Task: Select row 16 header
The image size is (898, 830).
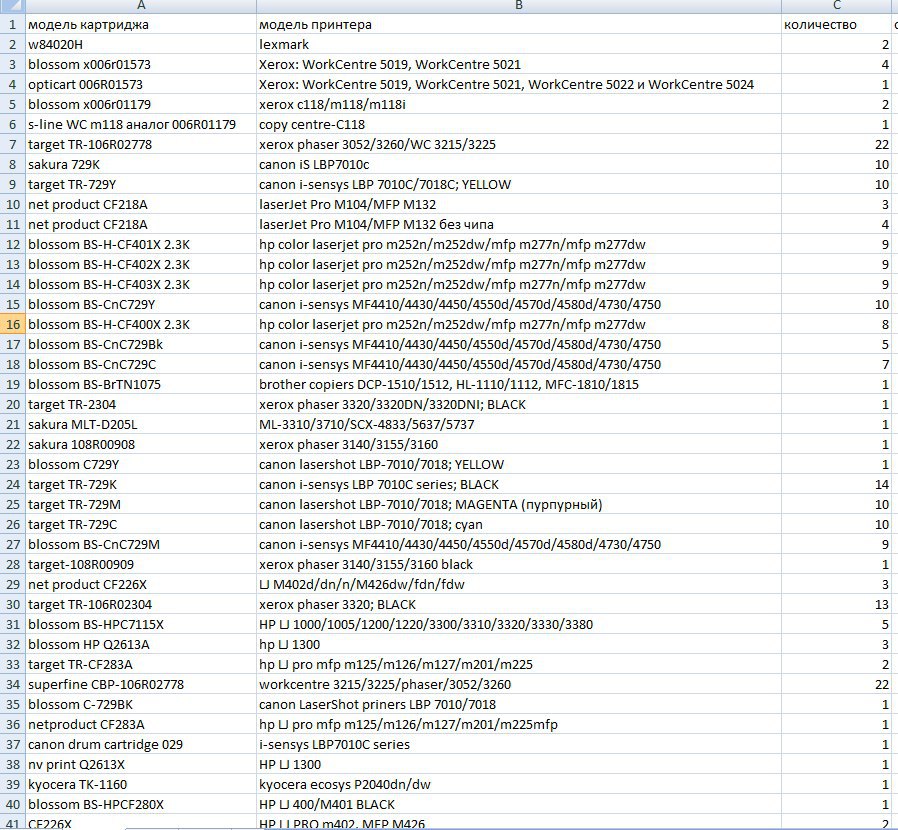Action: pos(13,325)
